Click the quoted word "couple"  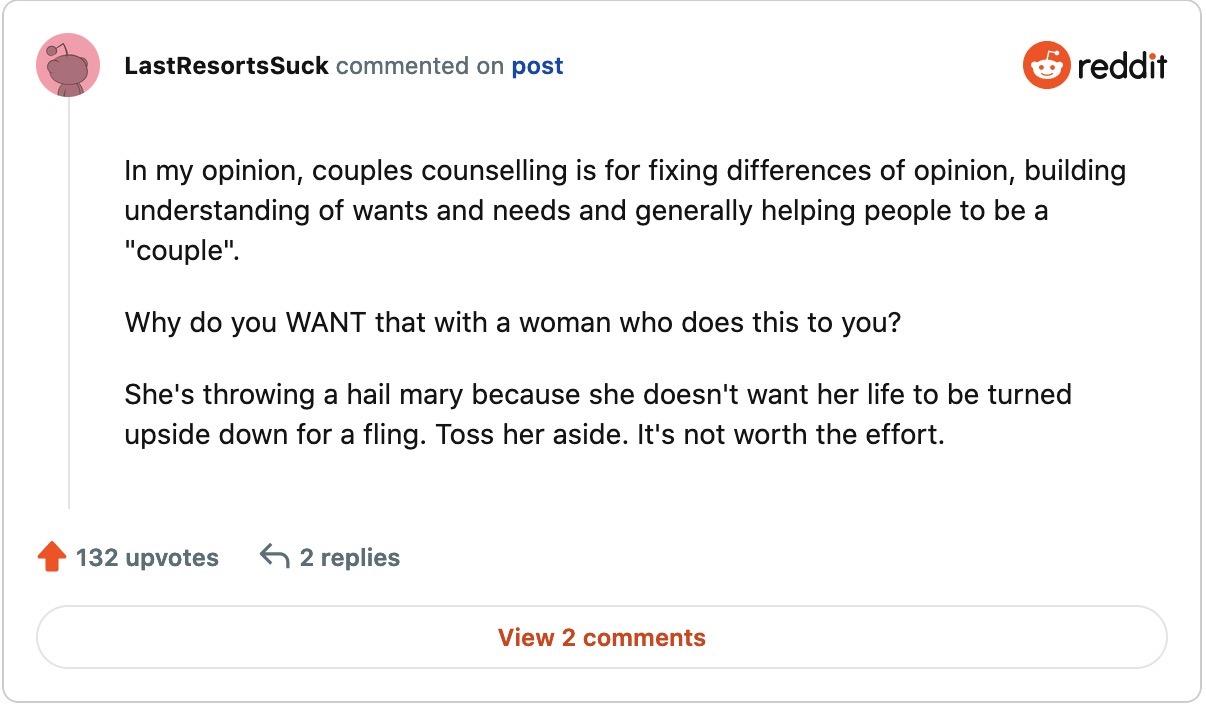pos(180,249)
